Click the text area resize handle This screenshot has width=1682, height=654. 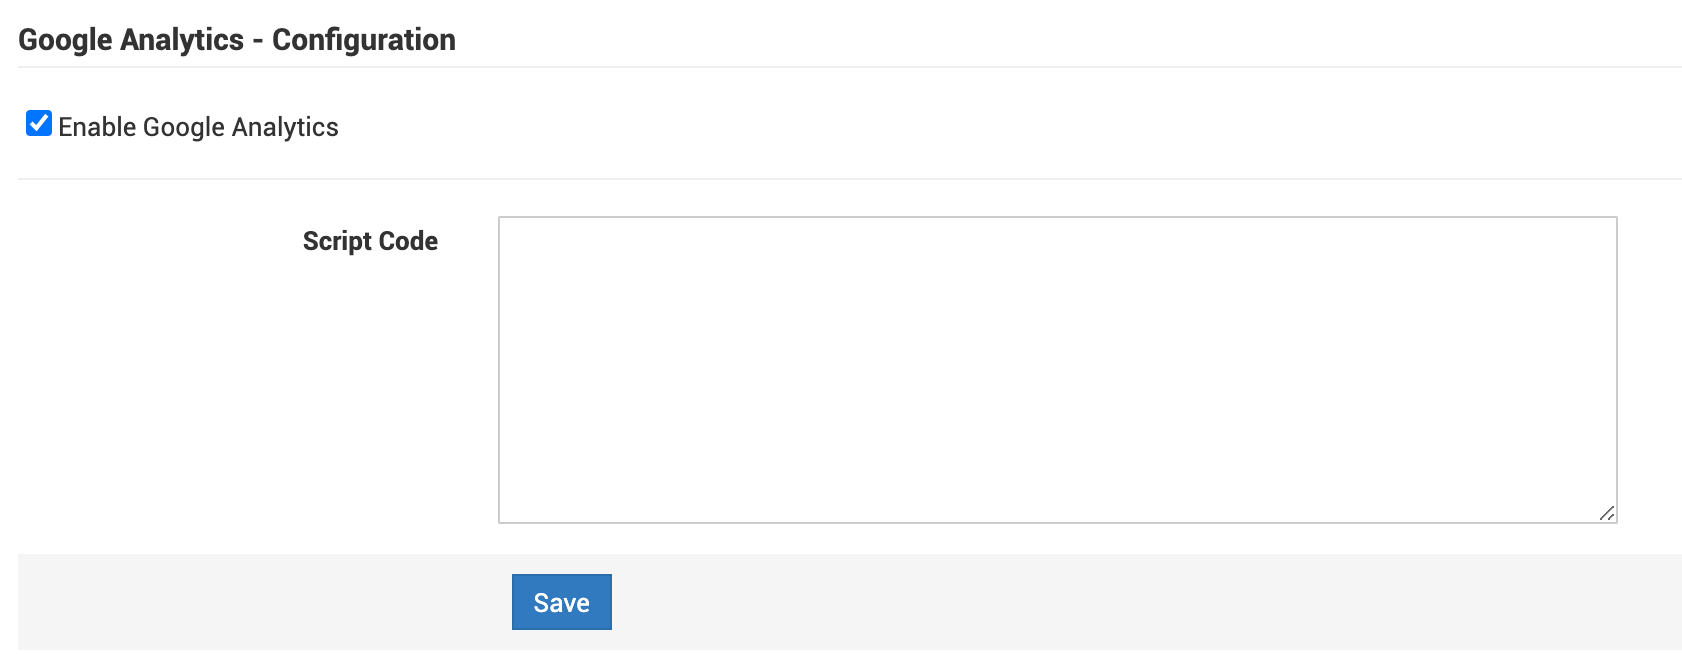pos(1606,513)
